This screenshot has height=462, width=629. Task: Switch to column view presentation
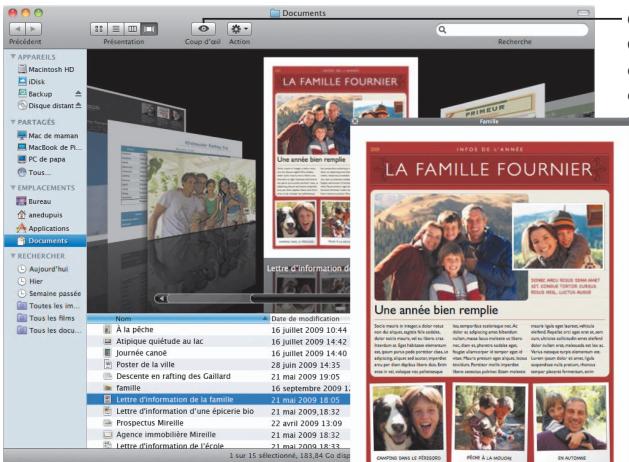point(132,29)
